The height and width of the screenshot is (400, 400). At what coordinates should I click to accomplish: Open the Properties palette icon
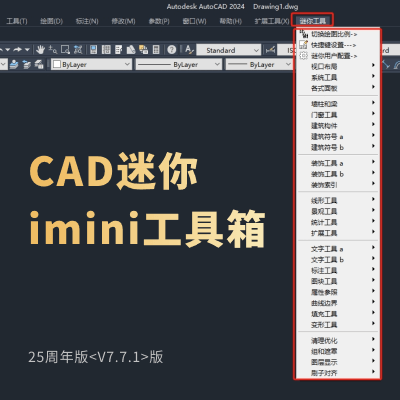94,50
